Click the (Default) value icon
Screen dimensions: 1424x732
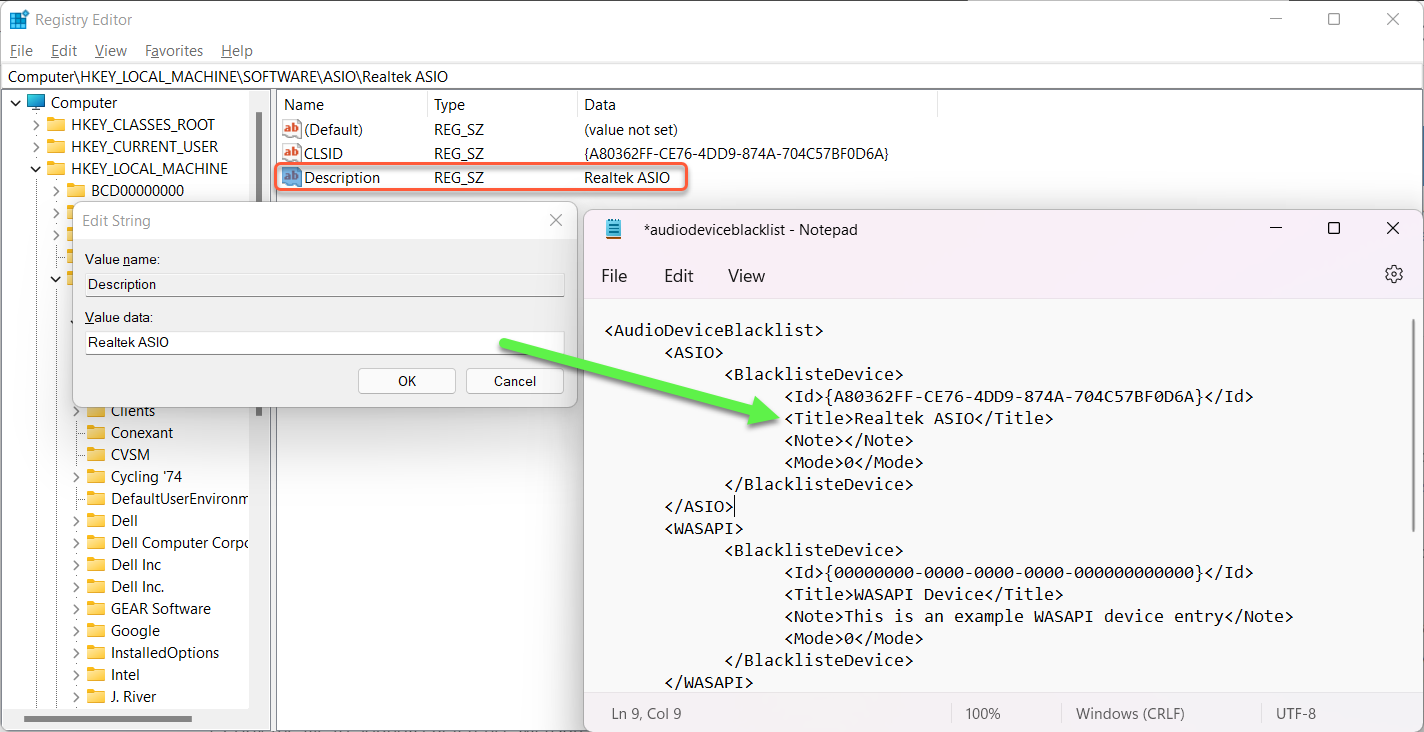[x=292, y=130]
